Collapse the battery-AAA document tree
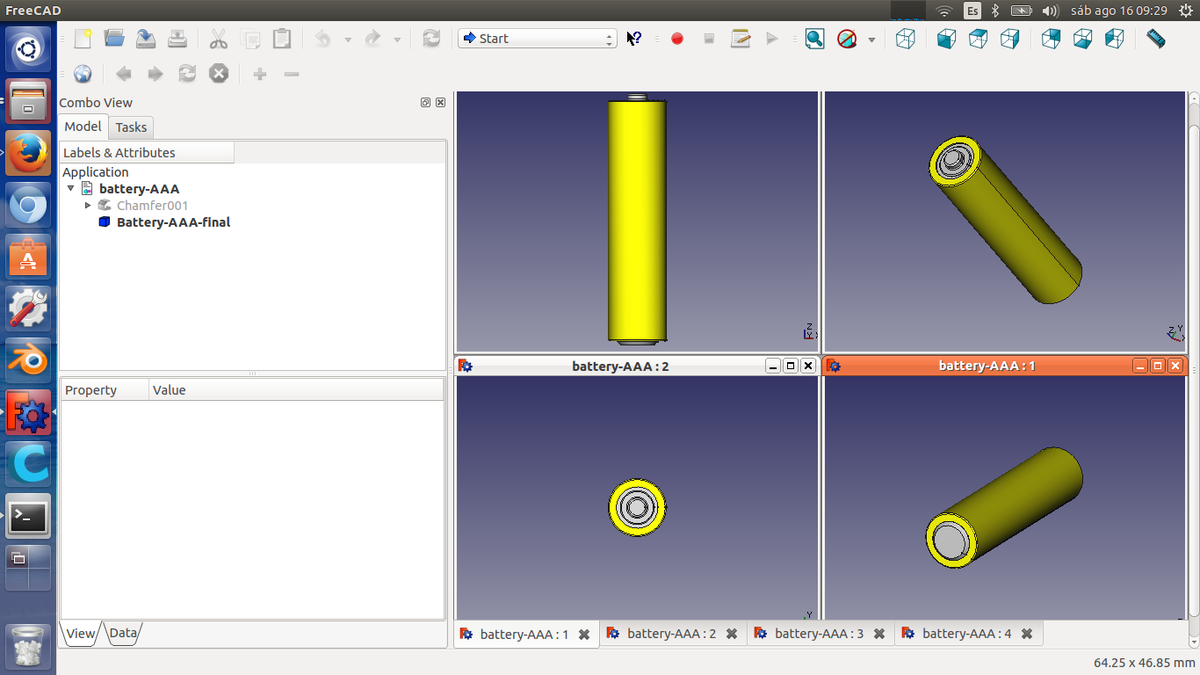1200x675 pixels. (70, 188)
